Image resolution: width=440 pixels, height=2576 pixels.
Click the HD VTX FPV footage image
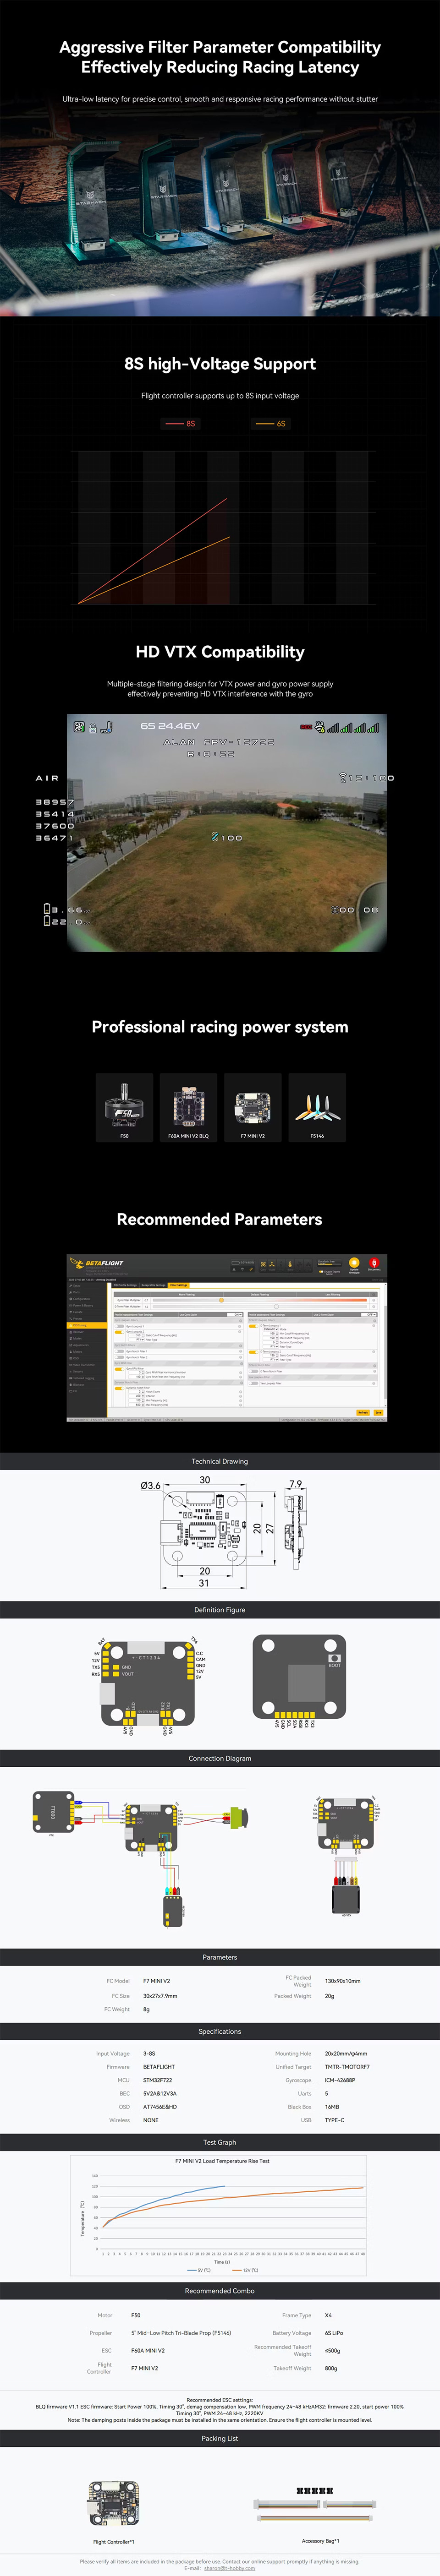point(227,832)
